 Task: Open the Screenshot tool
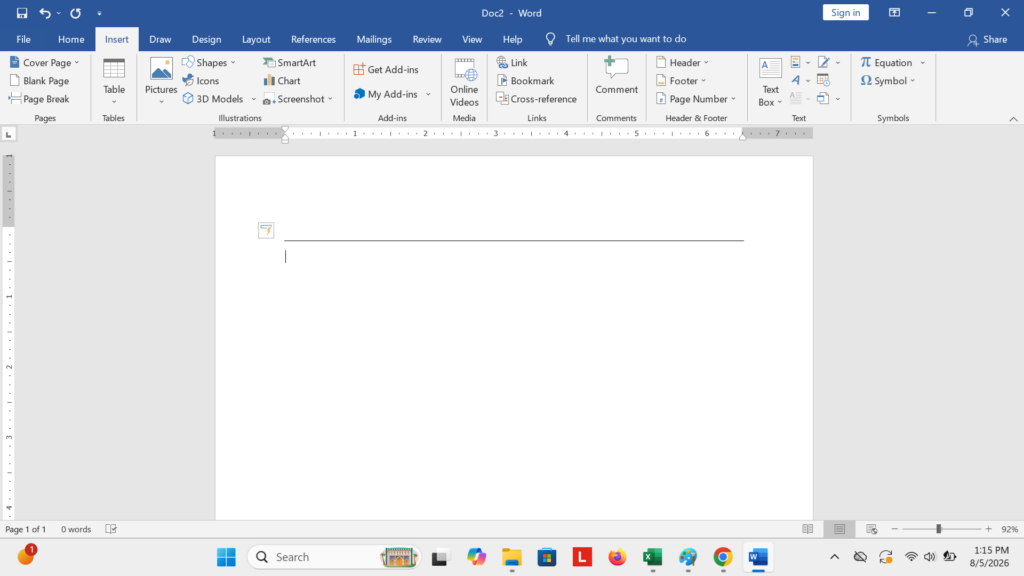click(x=298, y=99)
